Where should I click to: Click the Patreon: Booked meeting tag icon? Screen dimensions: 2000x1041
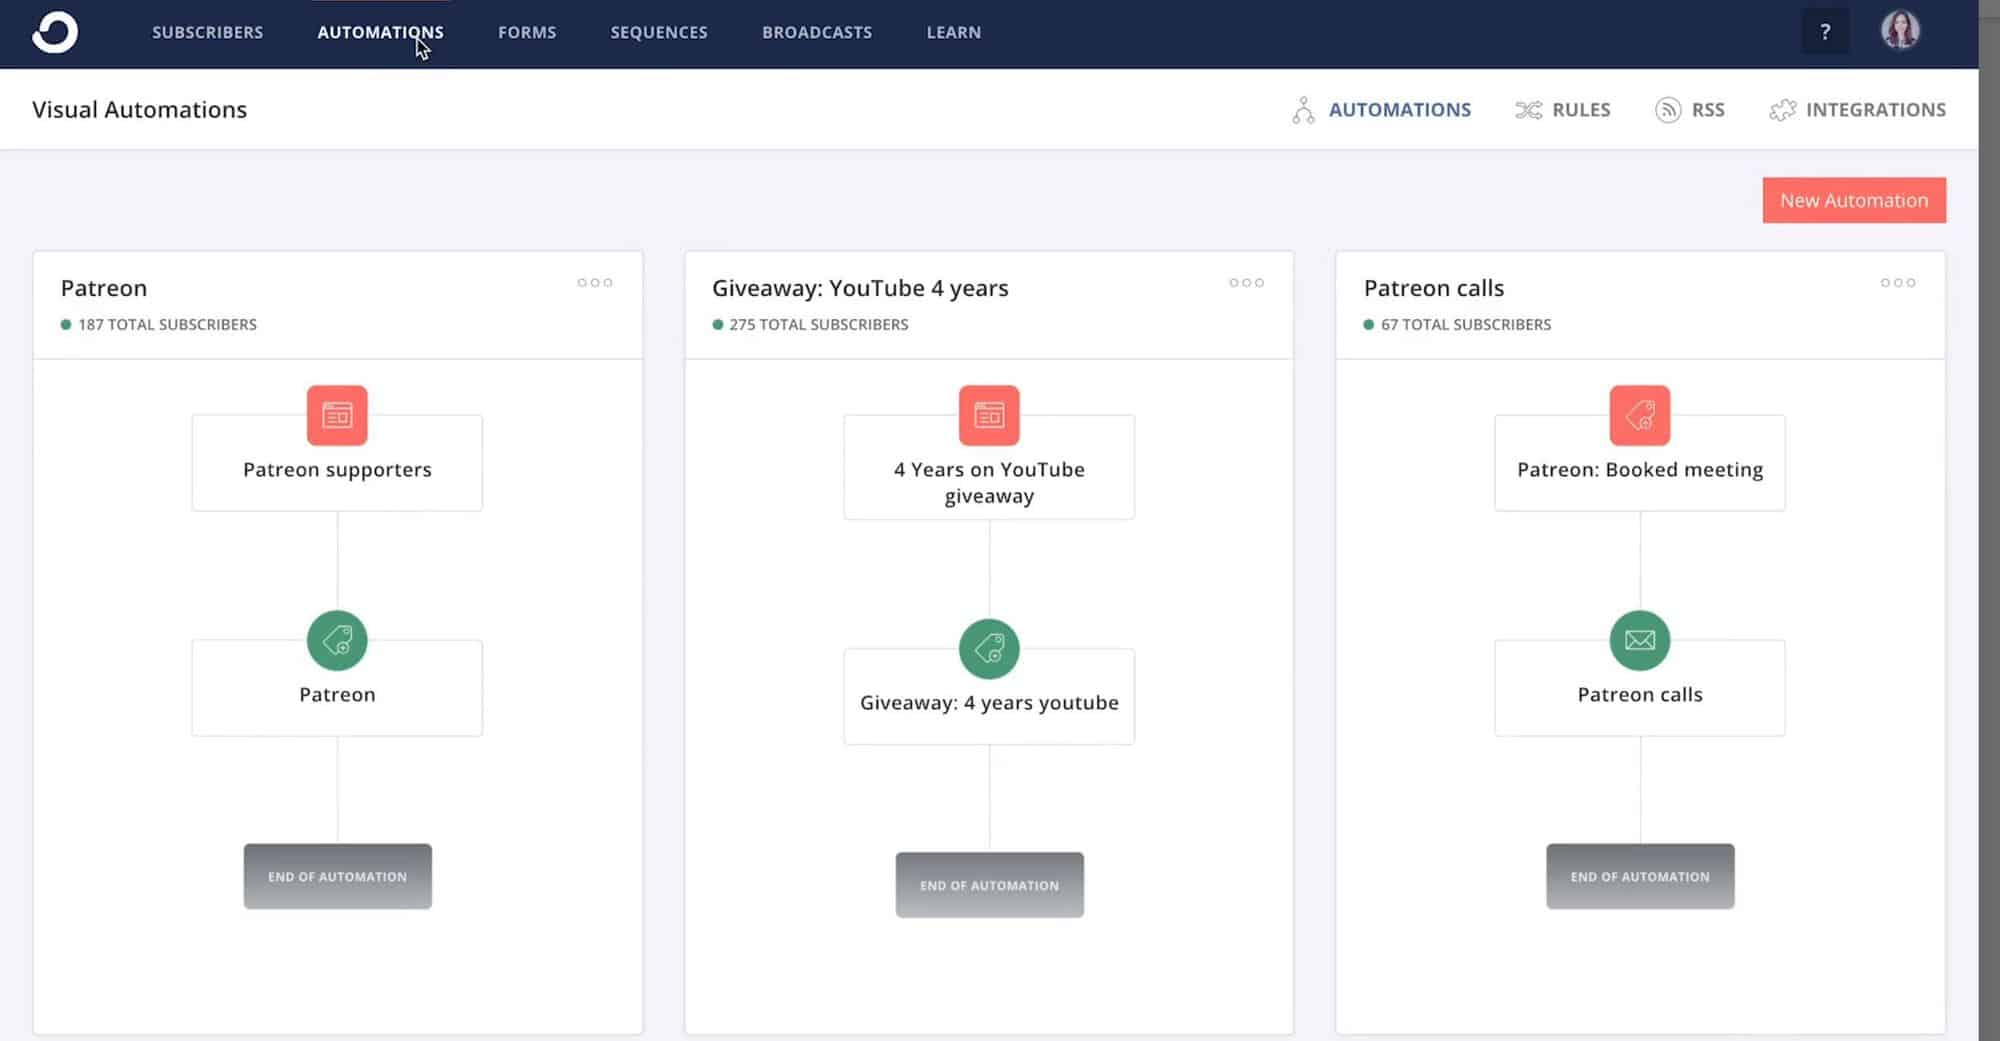click(x=1639, y=415)
